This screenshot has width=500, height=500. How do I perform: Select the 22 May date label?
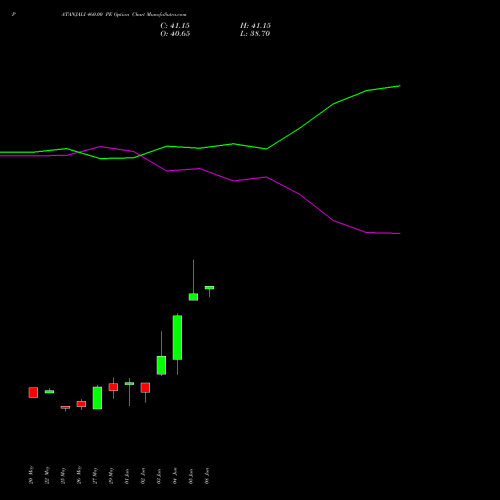pos(47,475)
